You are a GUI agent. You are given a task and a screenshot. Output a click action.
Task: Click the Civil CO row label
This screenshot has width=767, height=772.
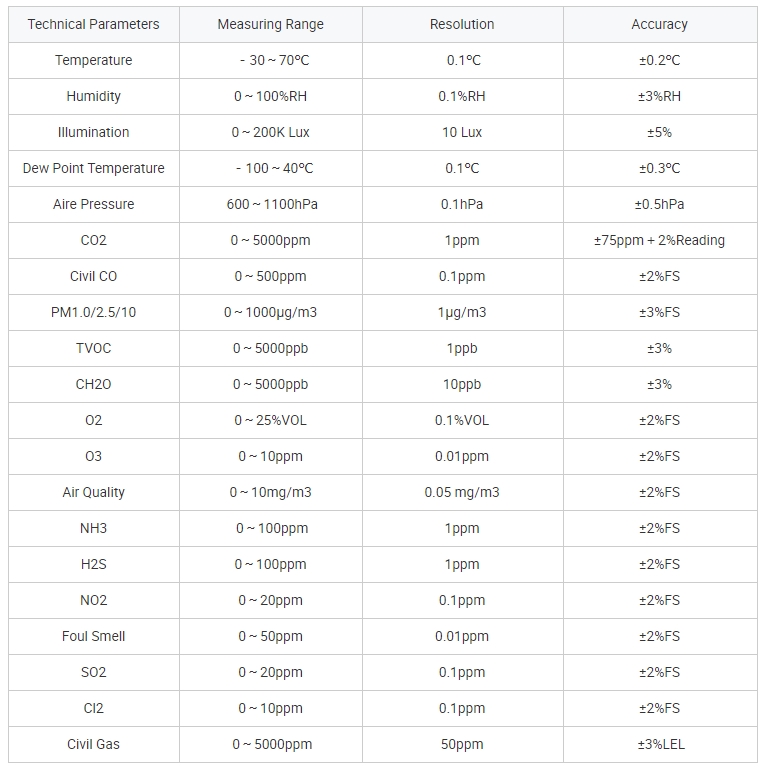[93, 276]
